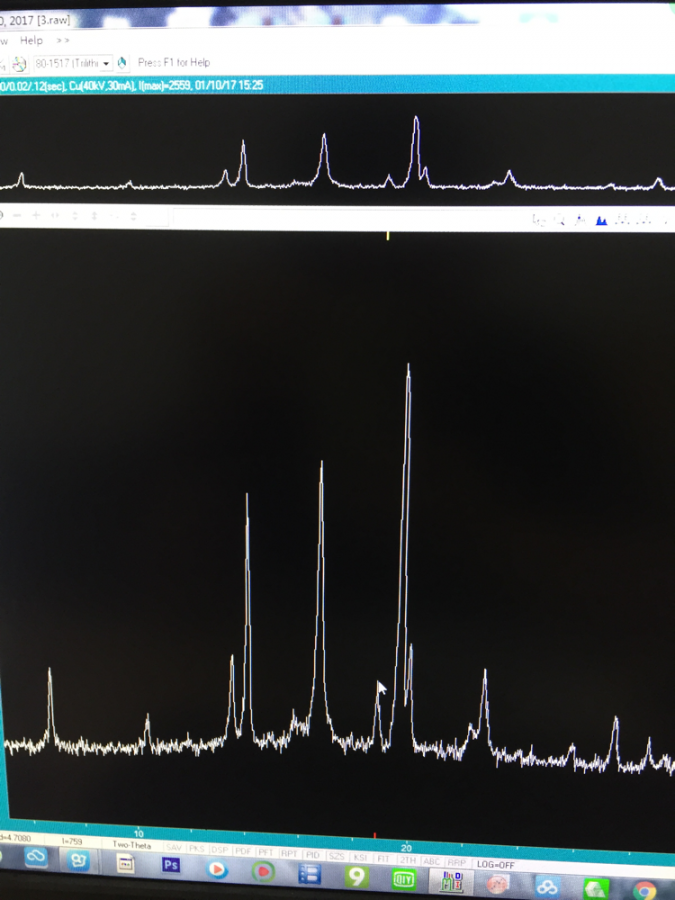Click the 2TH status bar button
The width and height of the screenshot is (675, 900).
(x=408, y=860)
